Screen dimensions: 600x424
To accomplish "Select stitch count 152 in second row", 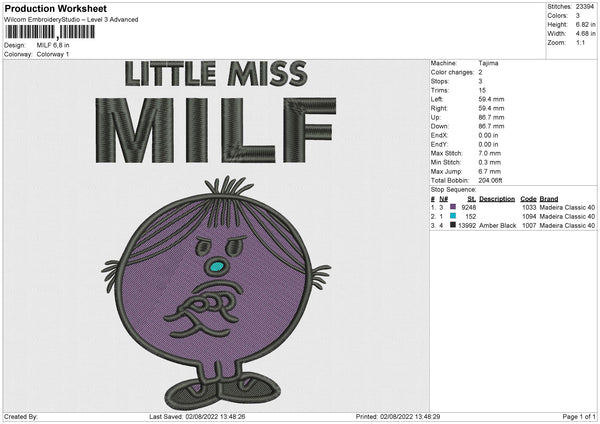I will pos(471,217).
